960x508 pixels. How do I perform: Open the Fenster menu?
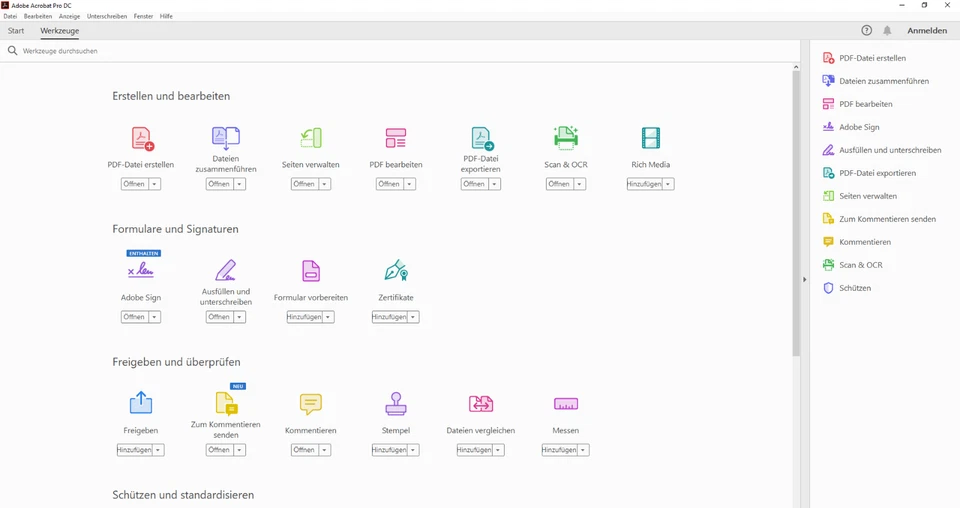143,17
